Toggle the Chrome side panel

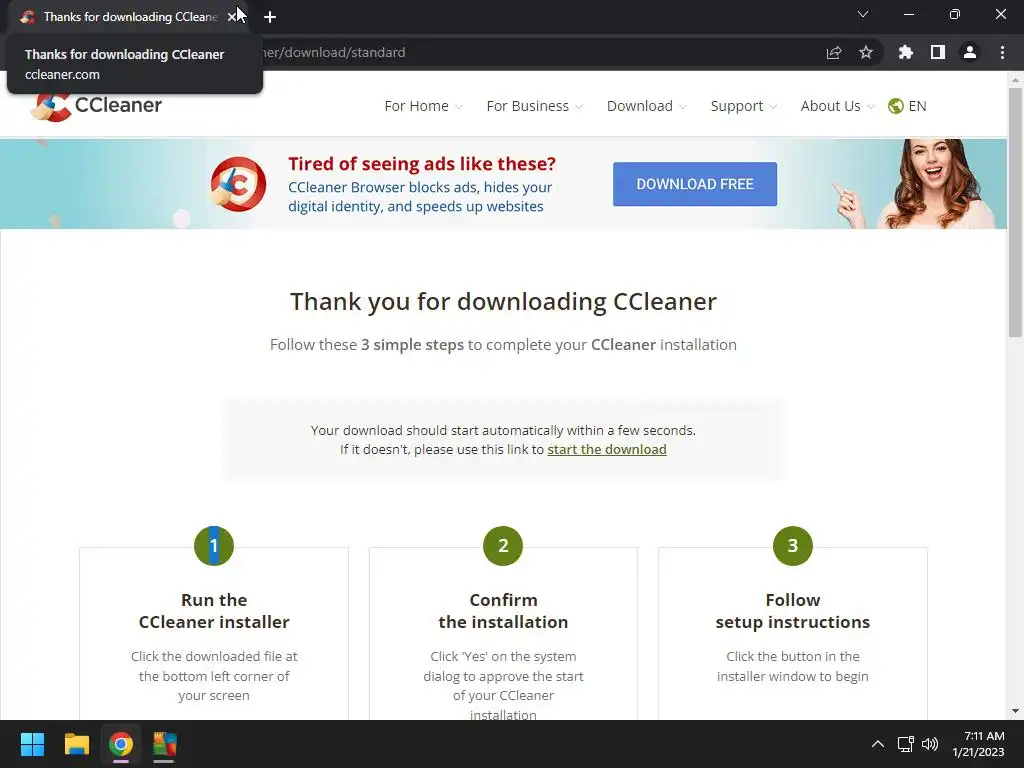point(938,52)
